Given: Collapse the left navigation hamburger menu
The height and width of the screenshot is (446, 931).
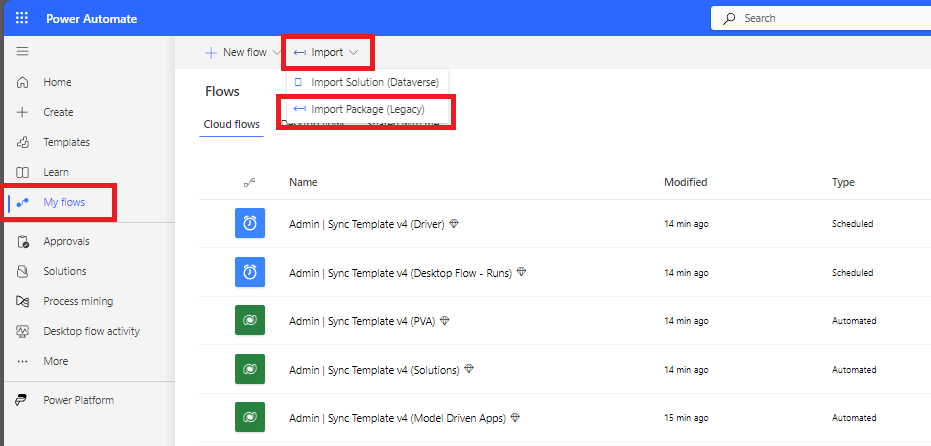Looking at the screenshot, I should click(x=23, y=52).
